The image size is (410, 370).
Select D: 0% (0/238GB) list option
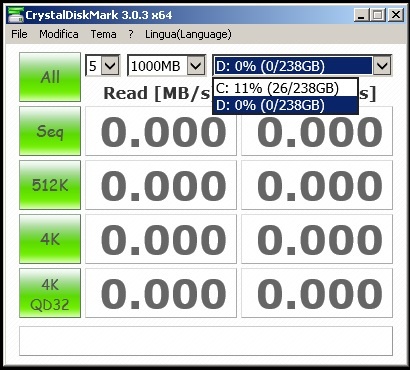coord(285,105)
